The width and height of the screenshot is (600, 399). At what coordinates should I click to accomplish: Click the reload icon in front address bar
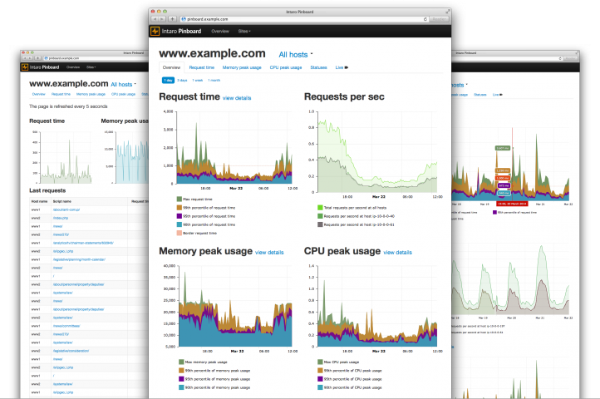(425, 19)
